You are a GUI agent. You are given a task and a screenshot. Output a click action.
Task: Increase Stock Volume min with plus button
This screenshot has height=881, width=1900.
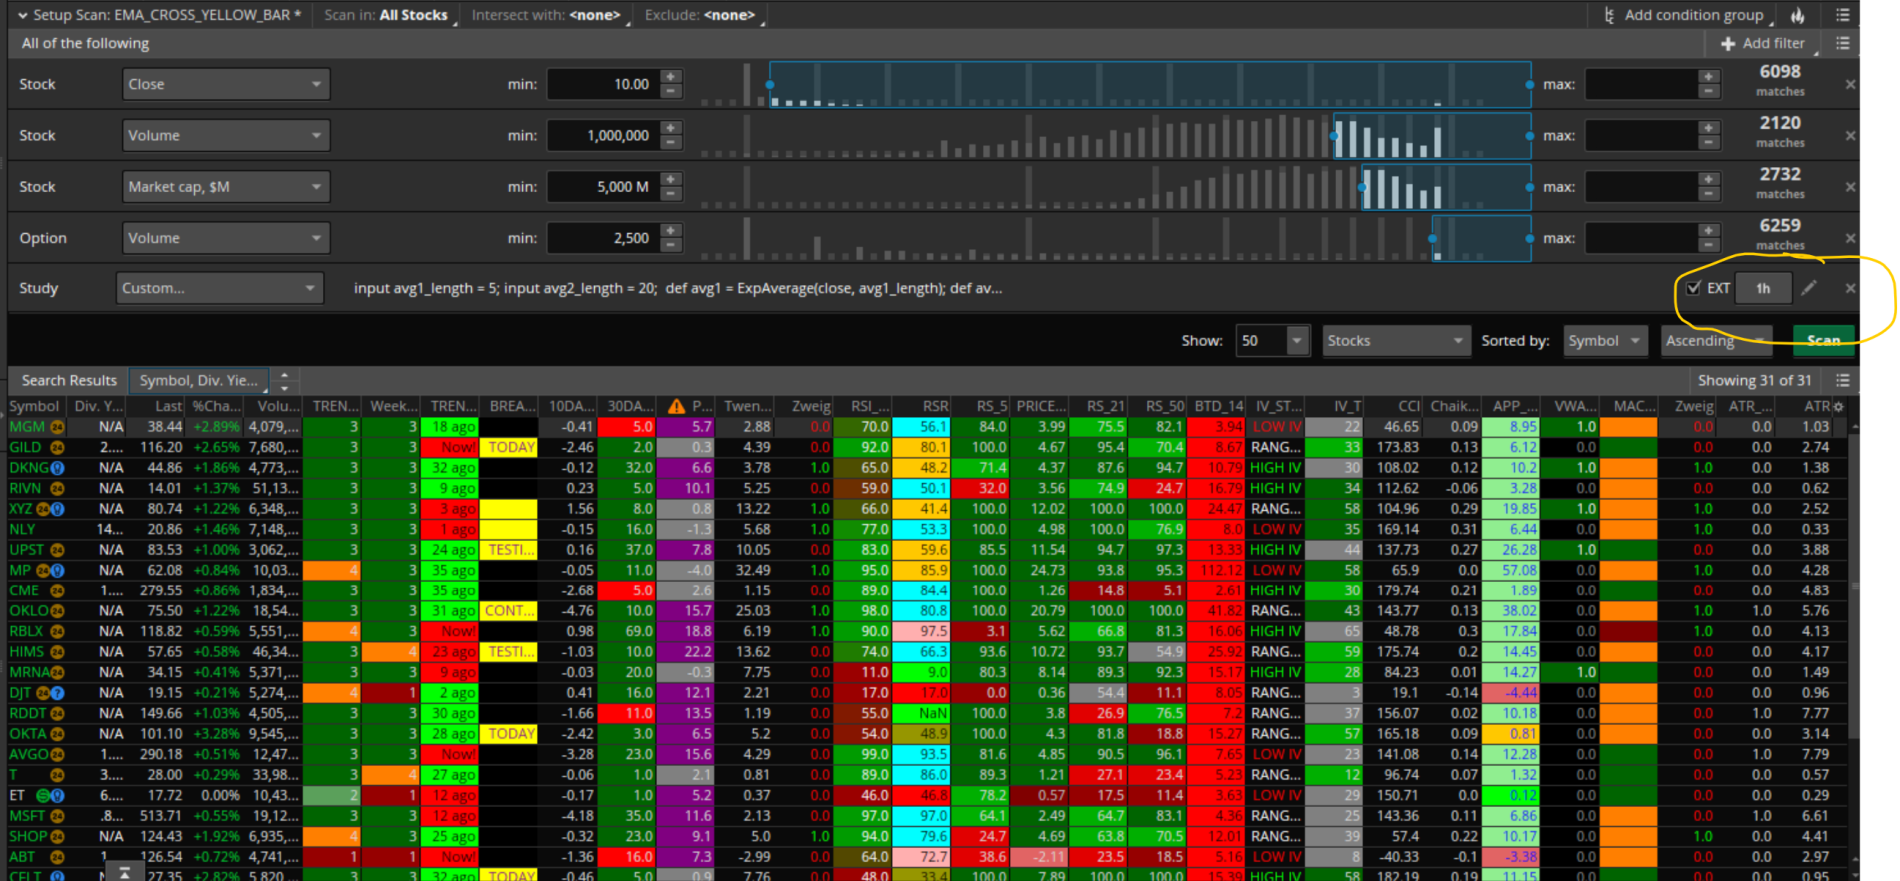(x=671, y=128)
